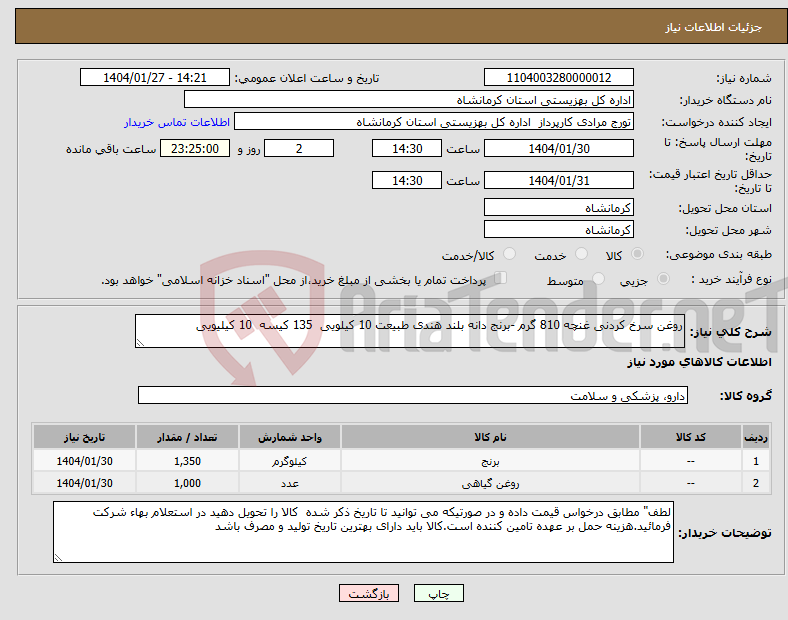Click the چاپ (print) button
Screen dimensions: 788x620
coord(438,593)
